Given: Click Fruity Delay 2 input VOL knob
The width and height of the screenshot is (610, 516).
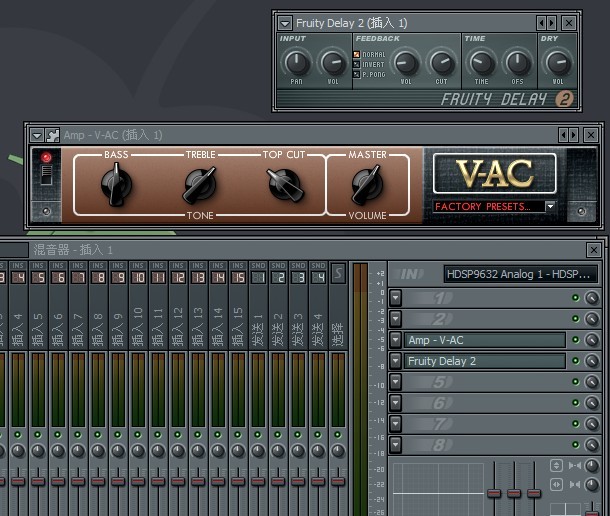Looking at the screenshot, I should coord(333,63).
